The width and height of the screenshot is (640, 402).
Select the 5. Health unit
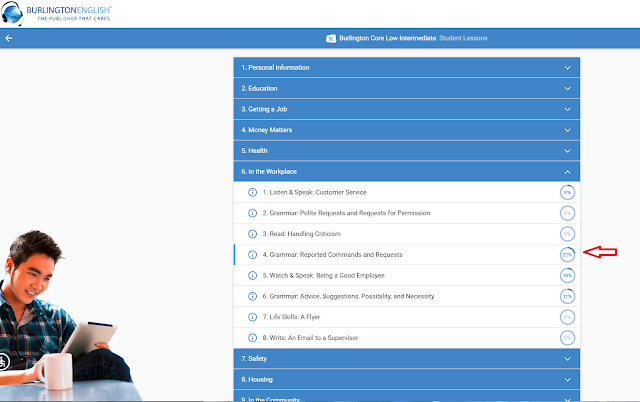407,151
